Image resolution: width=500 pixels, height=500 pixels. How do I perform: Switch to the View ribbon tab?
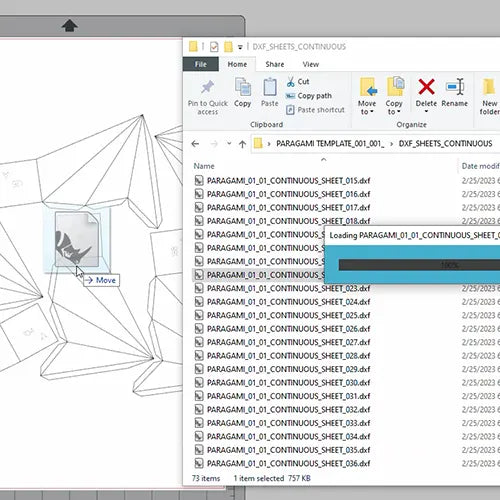click(311, 64)
